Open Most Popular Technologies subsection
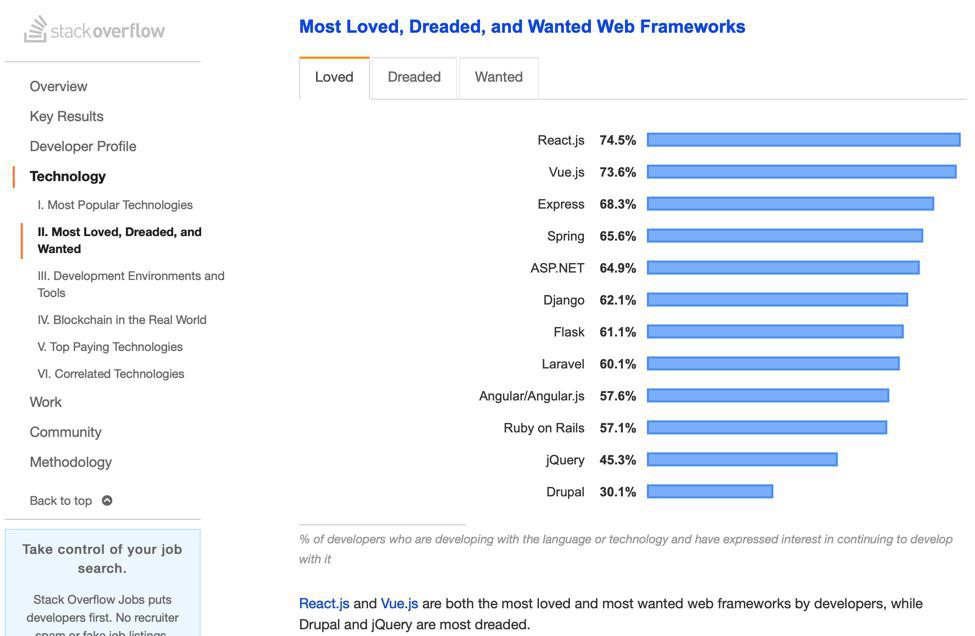The height and width of the screenshot is (636, 975). coord(115,205)
